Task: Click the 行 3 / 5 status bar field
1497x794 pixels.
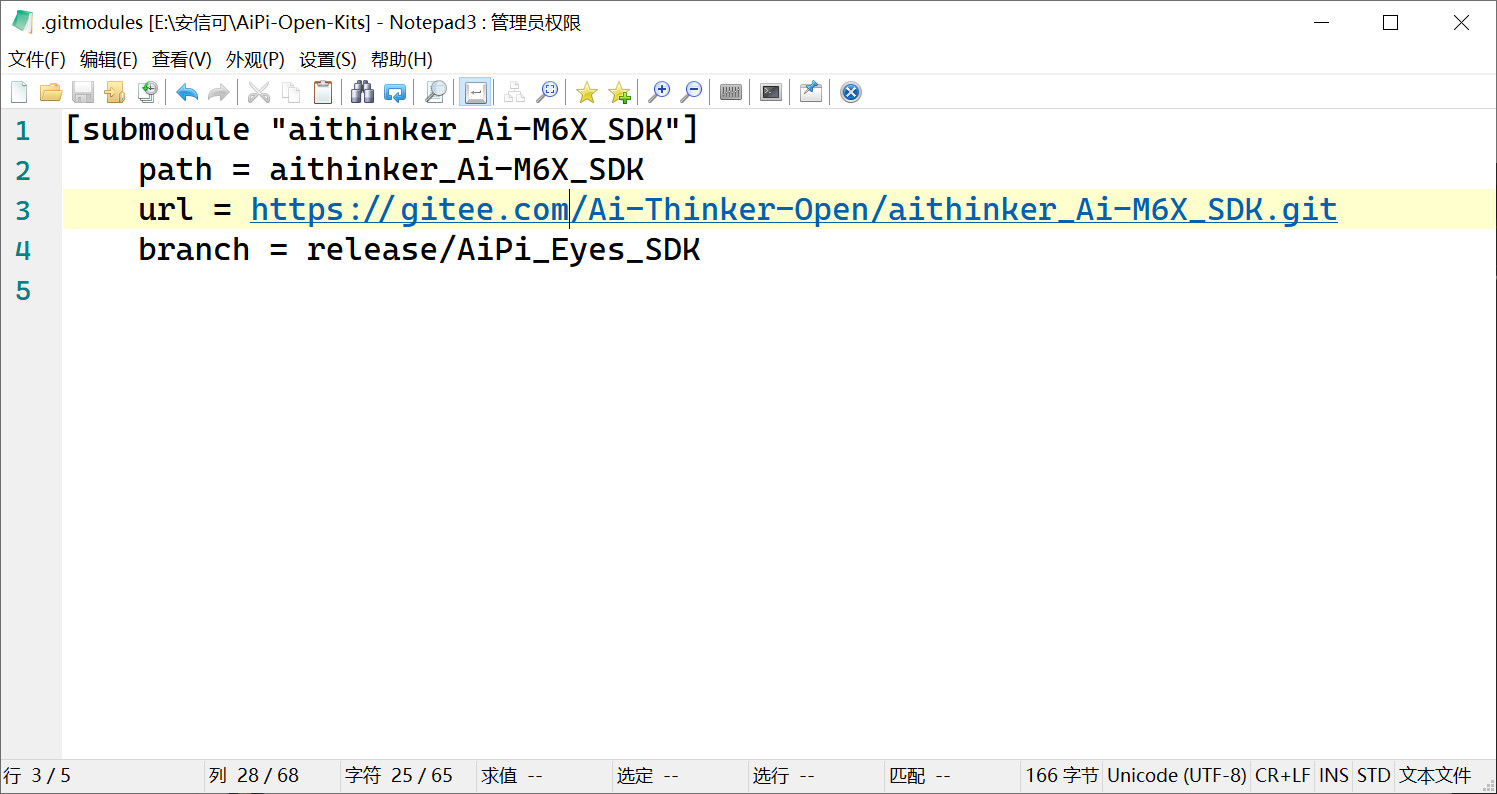Action: click(102, 776)
